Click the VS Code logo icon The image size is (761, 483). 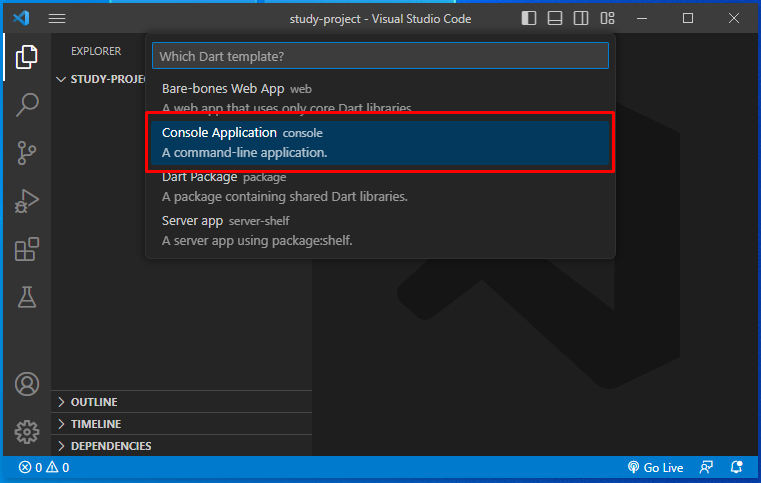(21, 18)
